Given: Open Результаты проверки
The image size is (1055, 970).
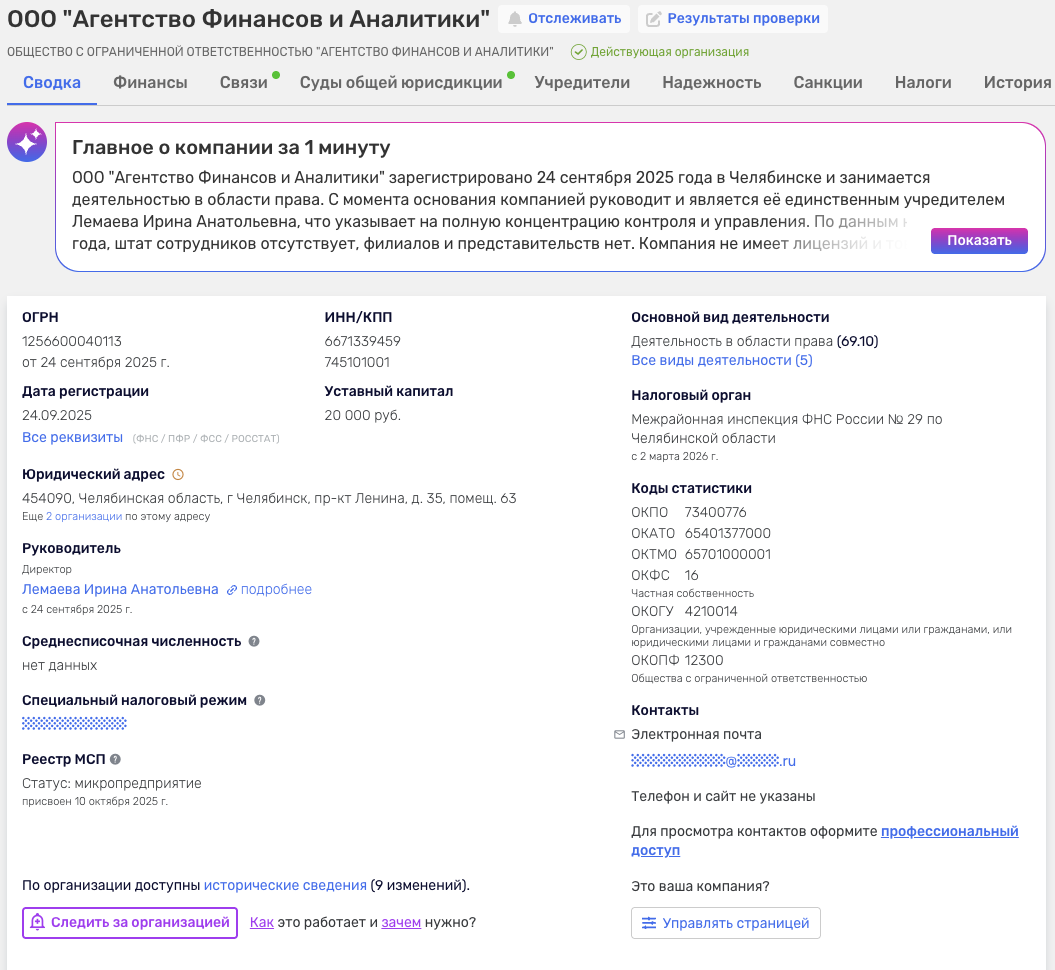Looking at the screenshot, I should [x=733, y=19].
